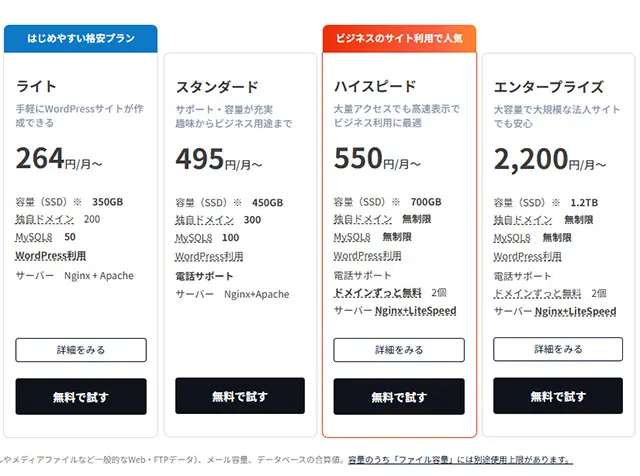Start ハイスピード plan with 無料で試す
Image resolution: width=640 pixels, height=476 pixels.
[x=399, y=397]
